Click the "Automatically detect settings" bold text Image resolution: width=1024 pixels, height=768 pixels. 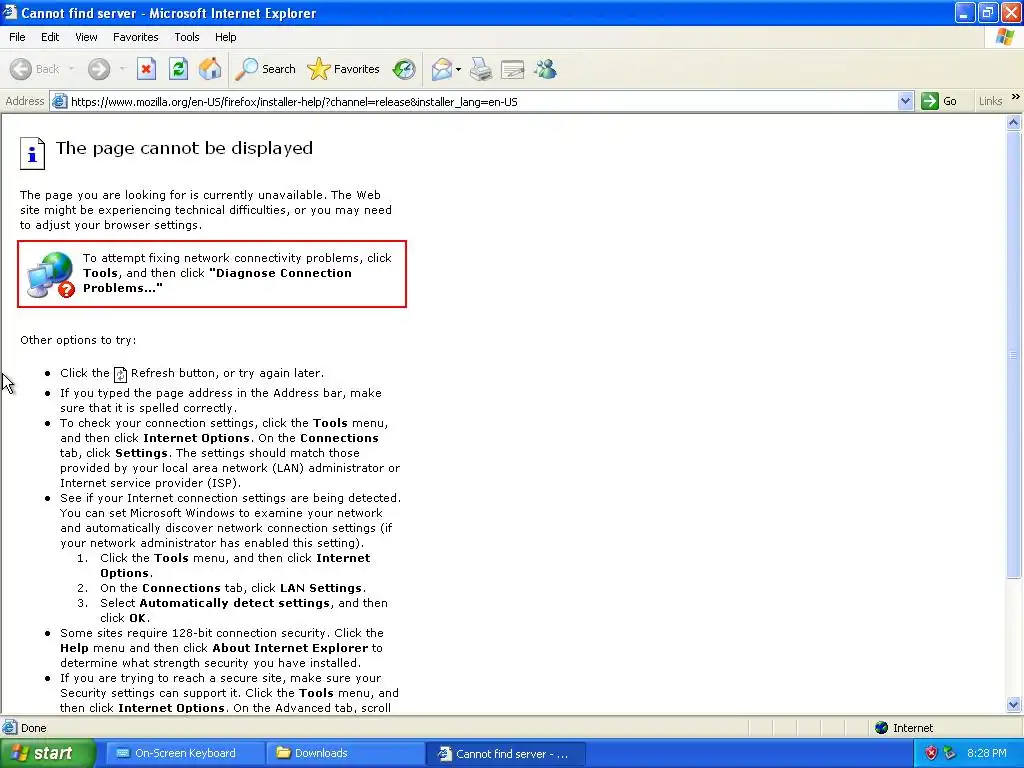(x=234, y=603)
